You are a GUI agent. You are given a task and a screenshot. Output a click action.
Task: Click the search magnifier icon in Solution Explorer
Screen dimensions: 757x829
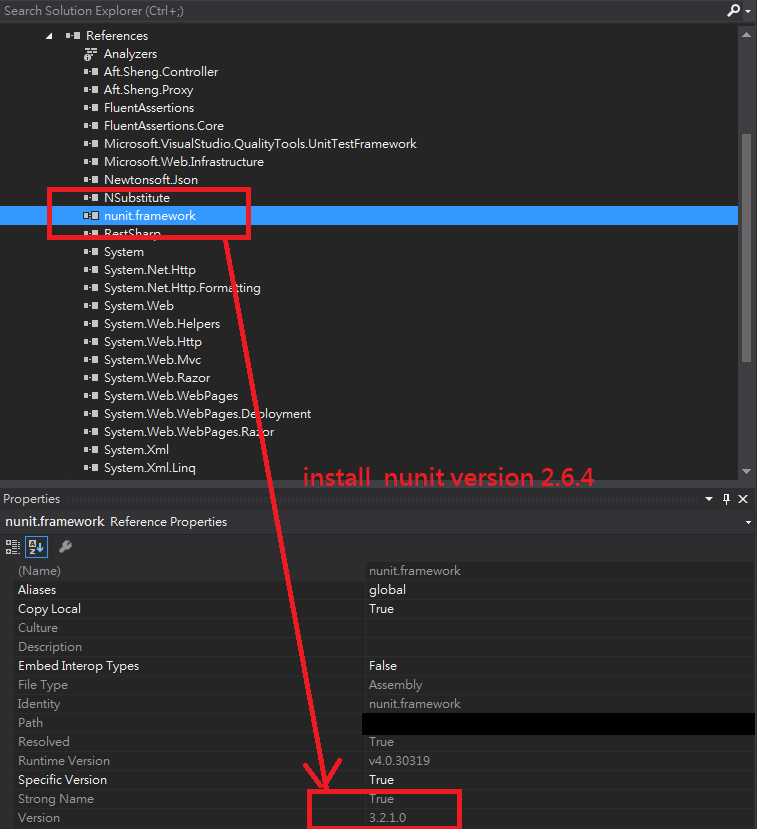733,10
